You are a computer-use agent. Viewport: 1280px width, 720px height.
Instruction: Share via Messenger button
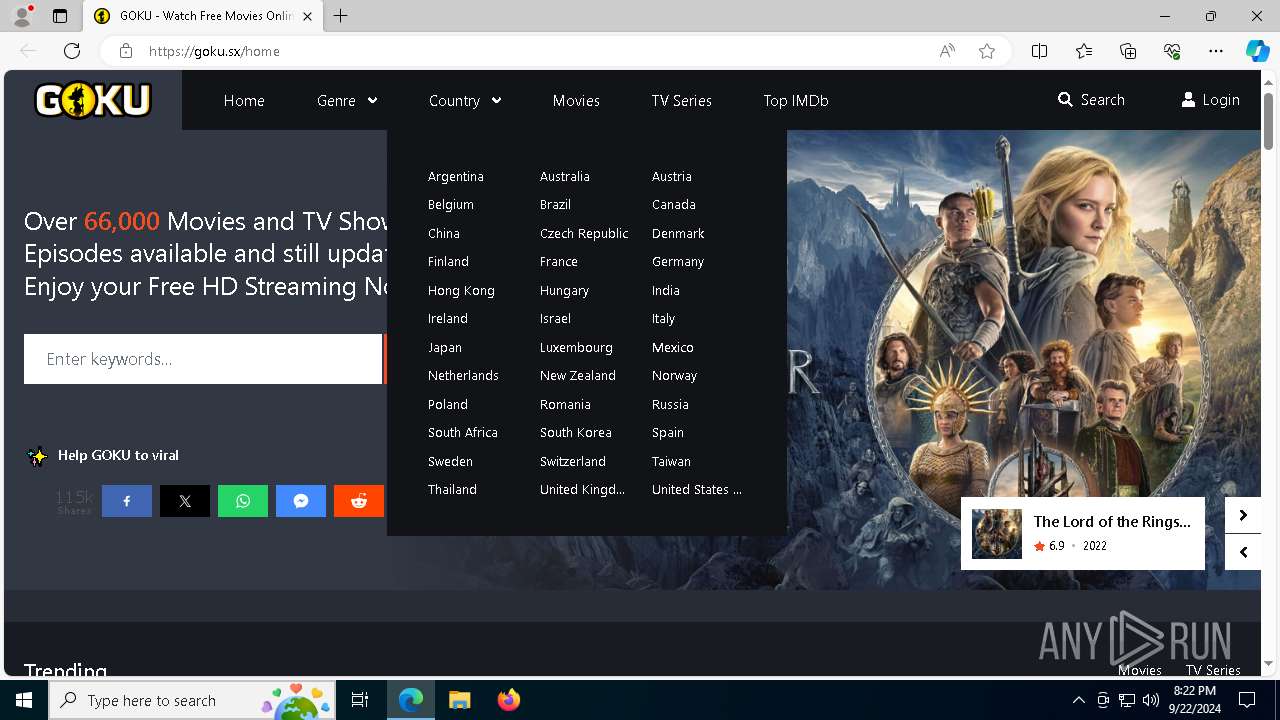[301, 501]
